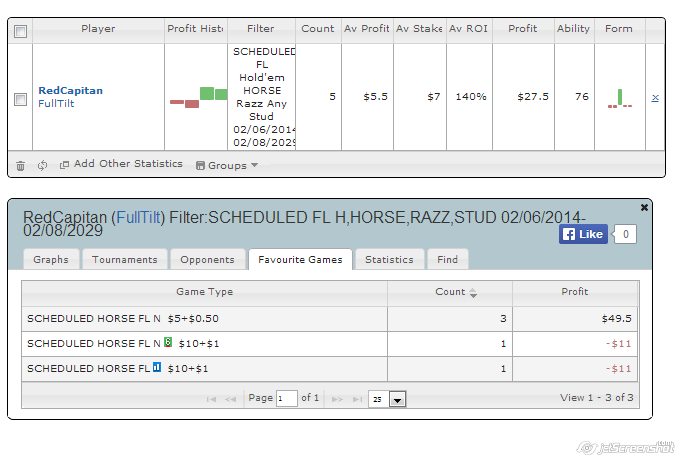The image size is (681, 460).
Task: Open the RedCapitan player link
Action: [x=70, y=91]
